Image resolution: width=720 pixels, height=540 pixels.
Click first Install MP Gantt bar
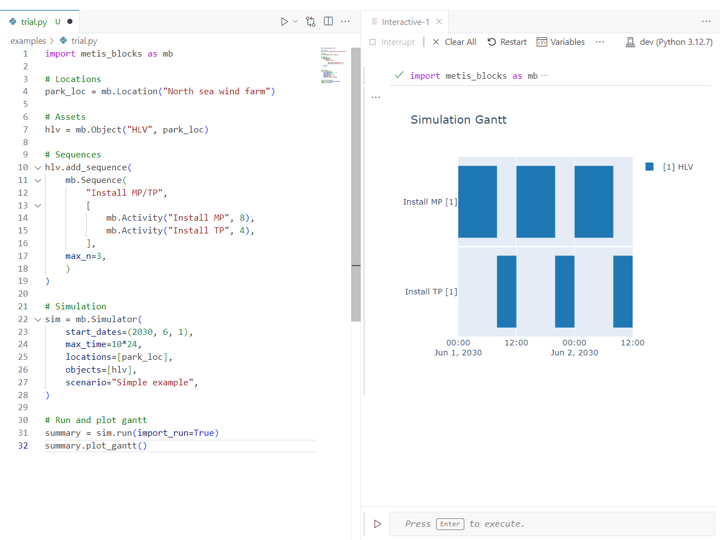click(478, 202)
